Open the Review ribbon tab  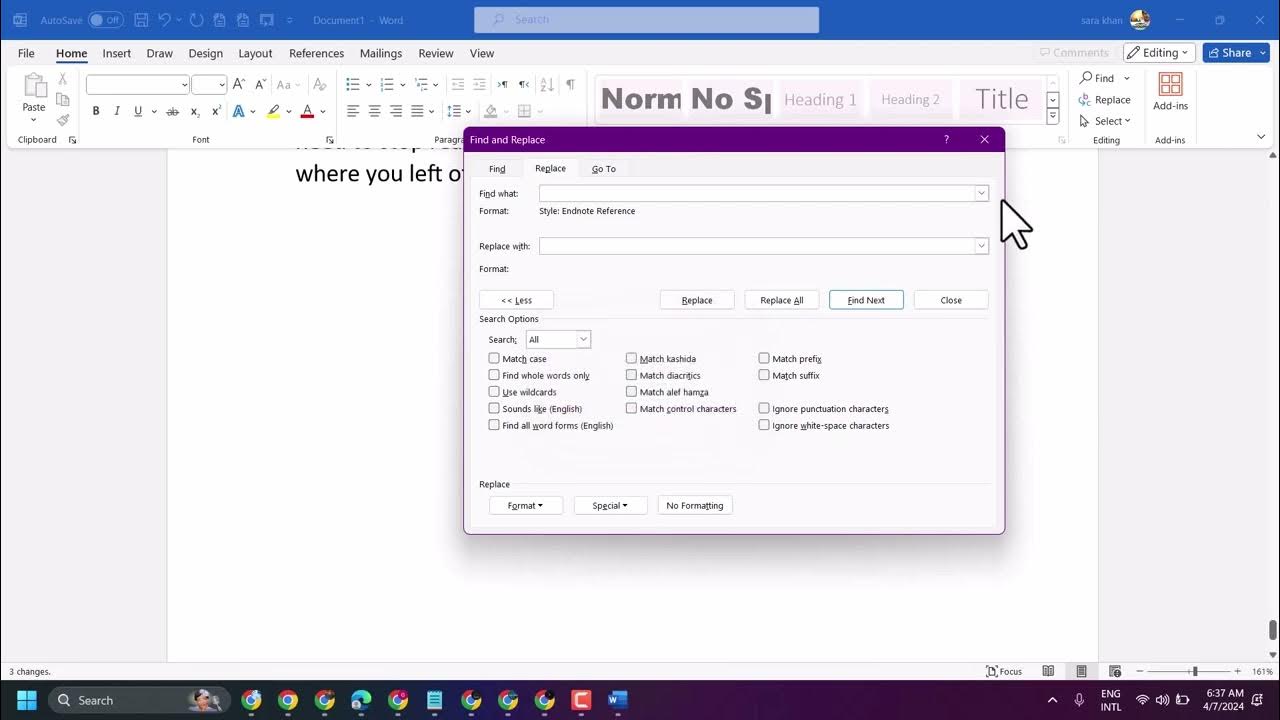(436, 53)
